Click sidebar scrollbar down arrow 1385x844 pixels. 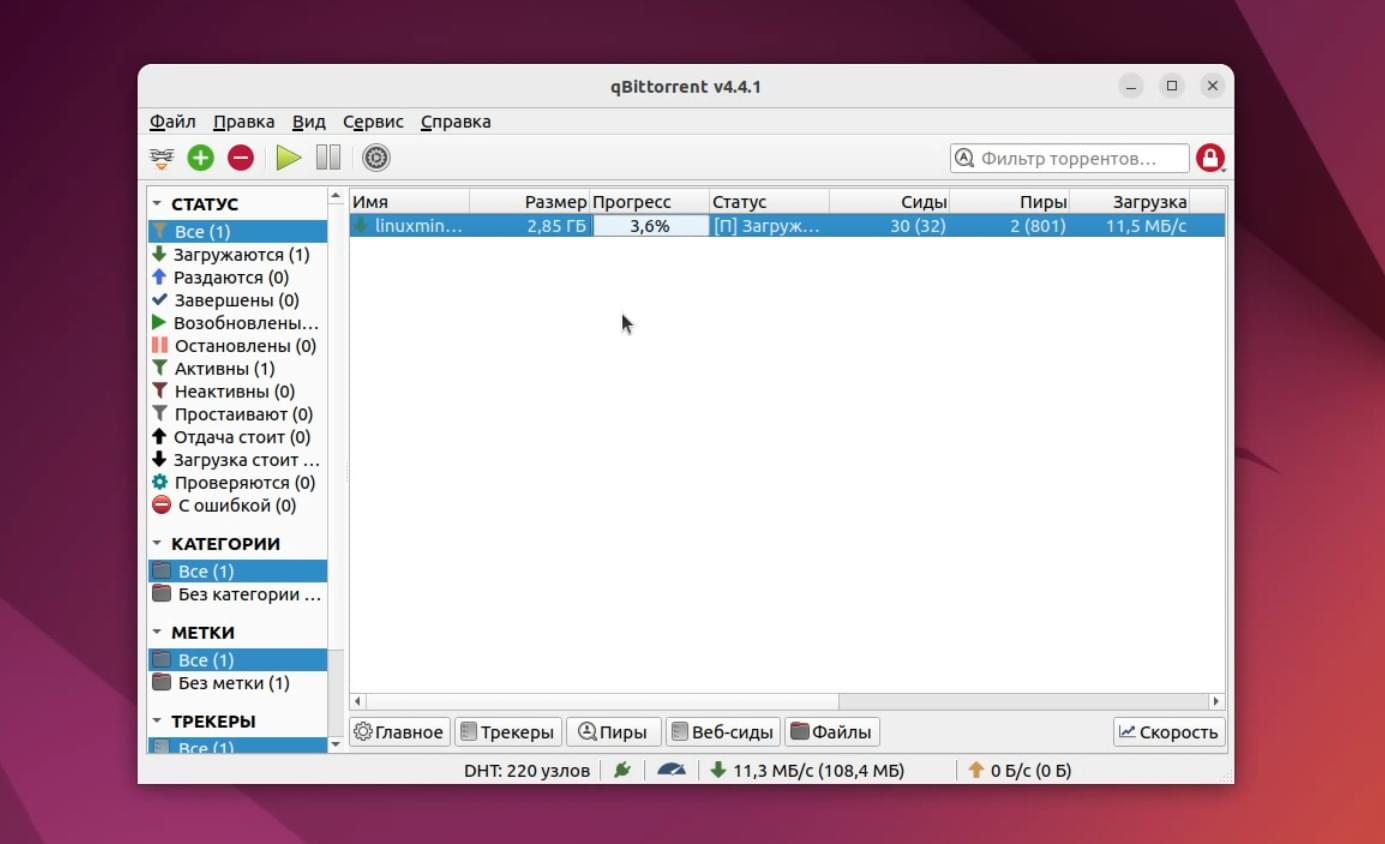point(335,743)
